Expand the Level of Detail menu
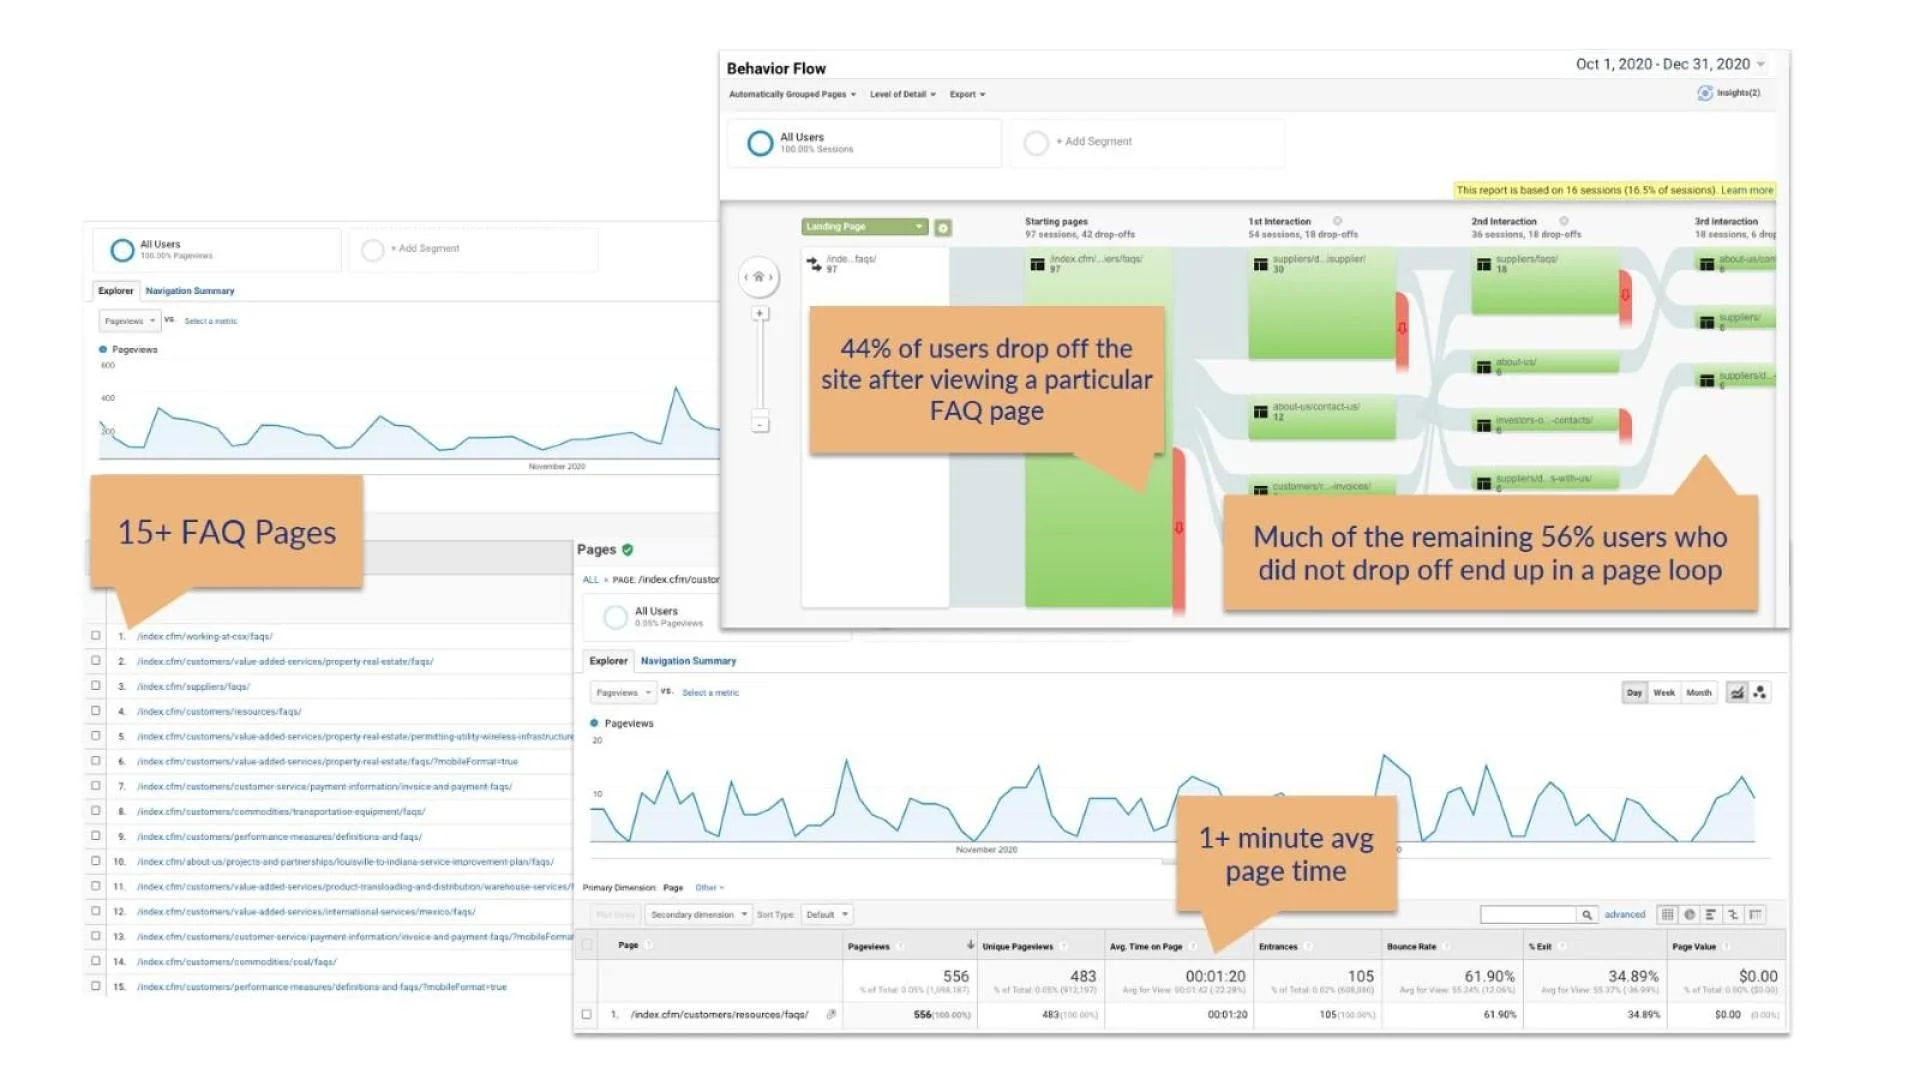 [x=902, y=94]
